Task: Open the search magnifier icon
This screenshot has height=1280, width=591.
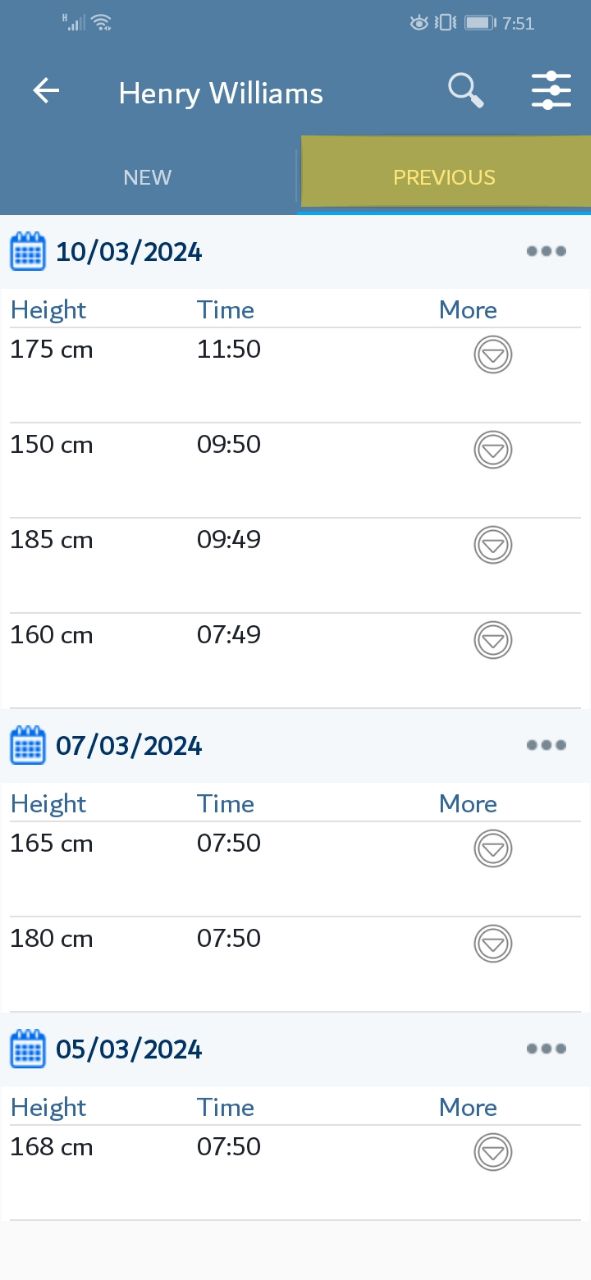Action: 466,91
